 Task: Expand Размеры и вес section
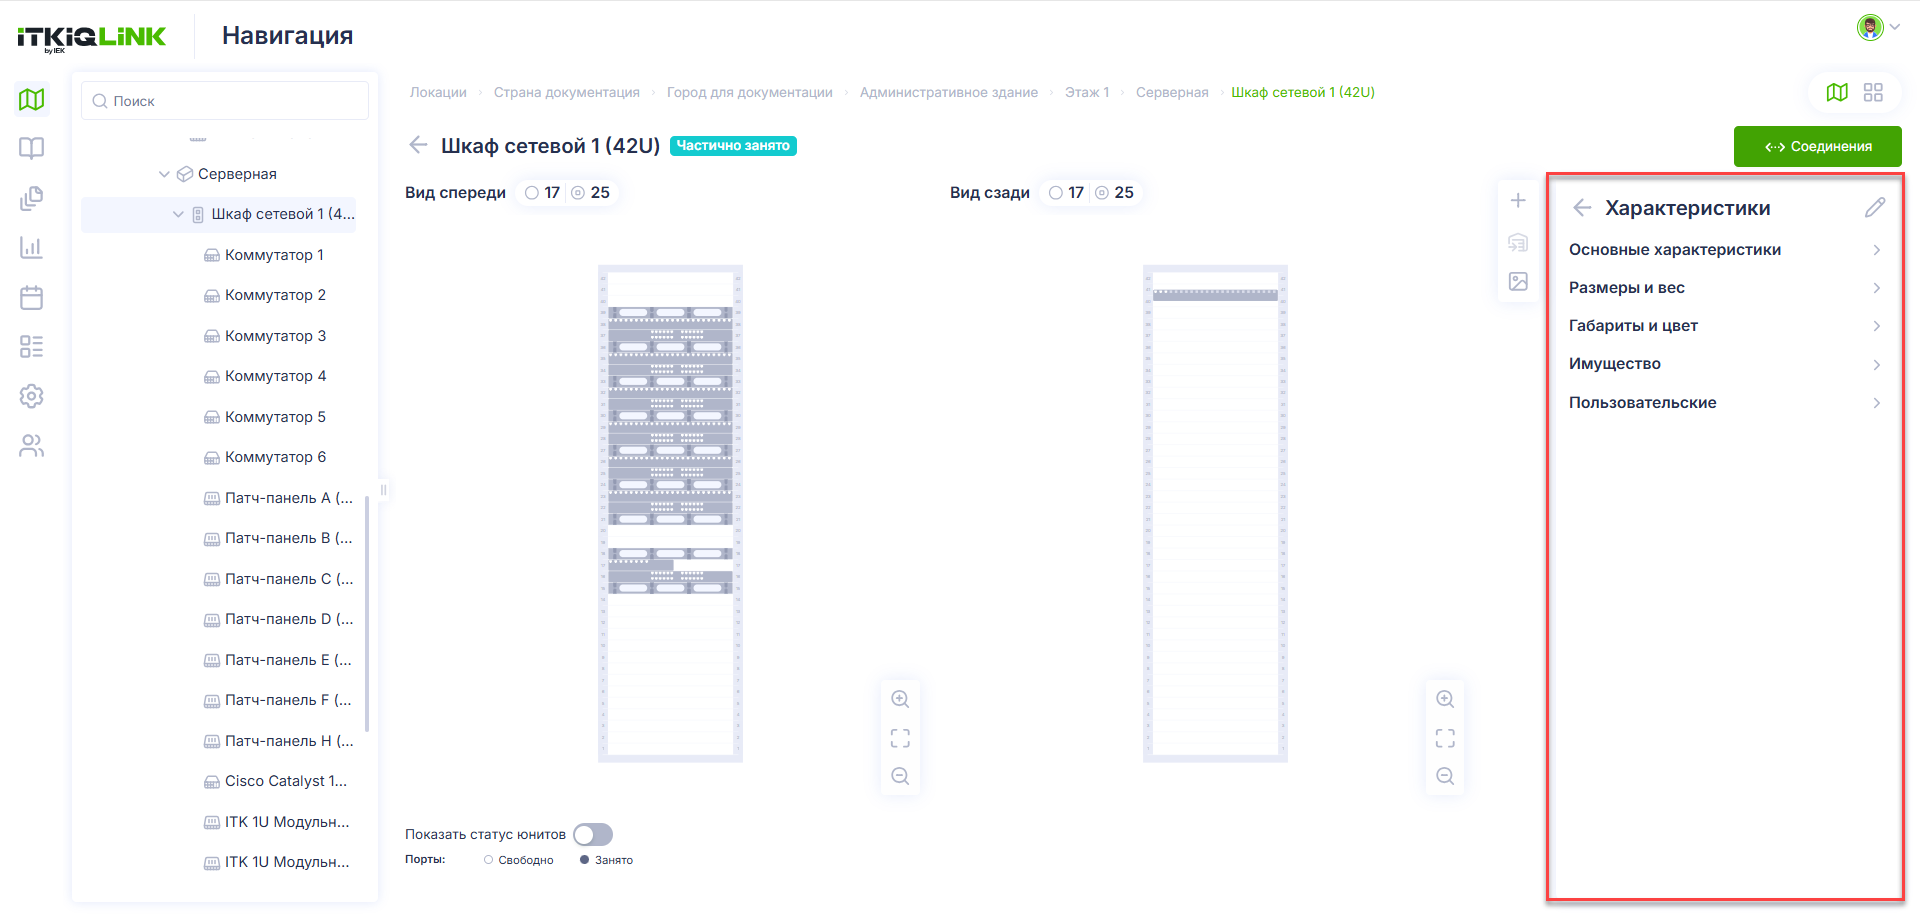[x=1724, y=288]
